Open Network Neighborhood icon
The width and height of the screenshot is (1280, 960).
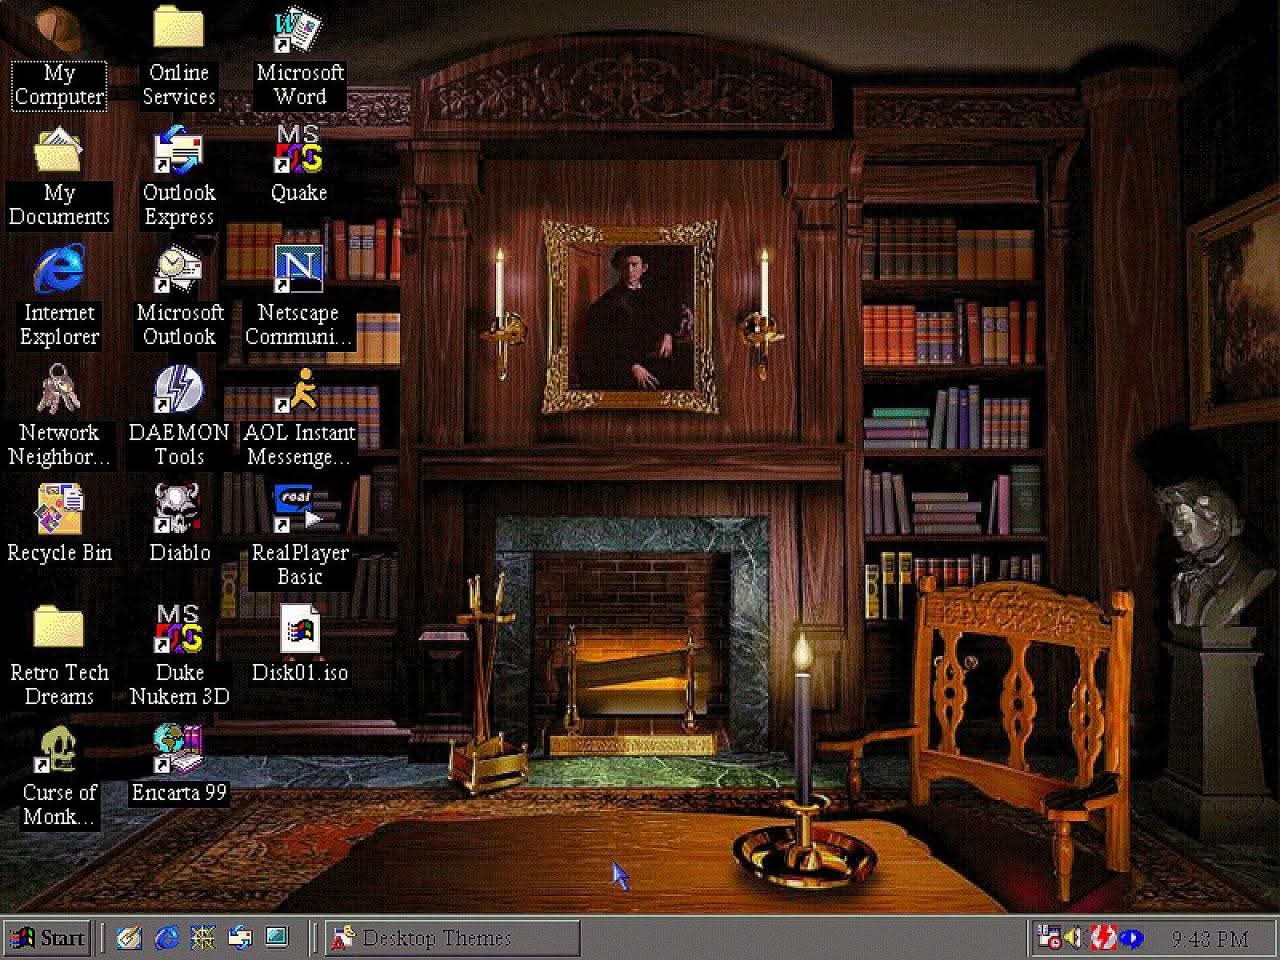click(x=59, y=417)
